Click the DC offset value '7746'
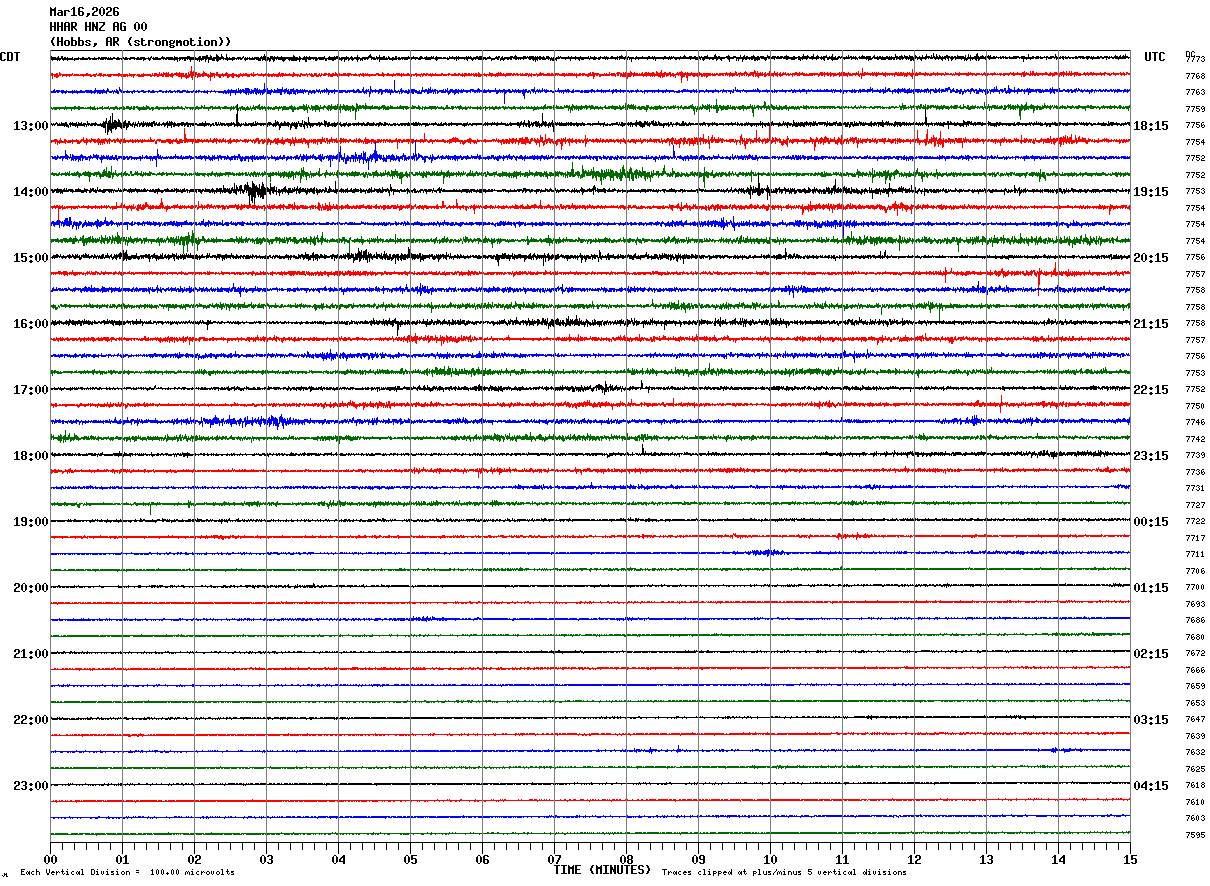The height and width of the screenshot is (886, 1210). pyautogui.click(x=1195, y=422)
